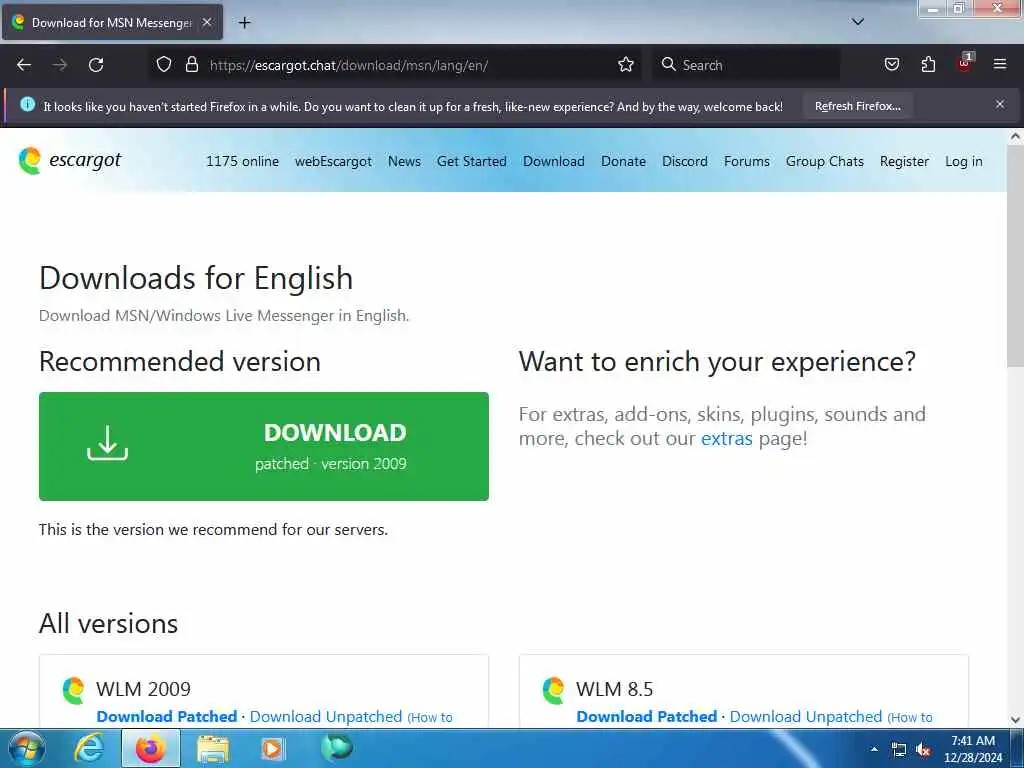Open the webEscargot nav link
The image size is (1024, 768).
tap(333, 161)
